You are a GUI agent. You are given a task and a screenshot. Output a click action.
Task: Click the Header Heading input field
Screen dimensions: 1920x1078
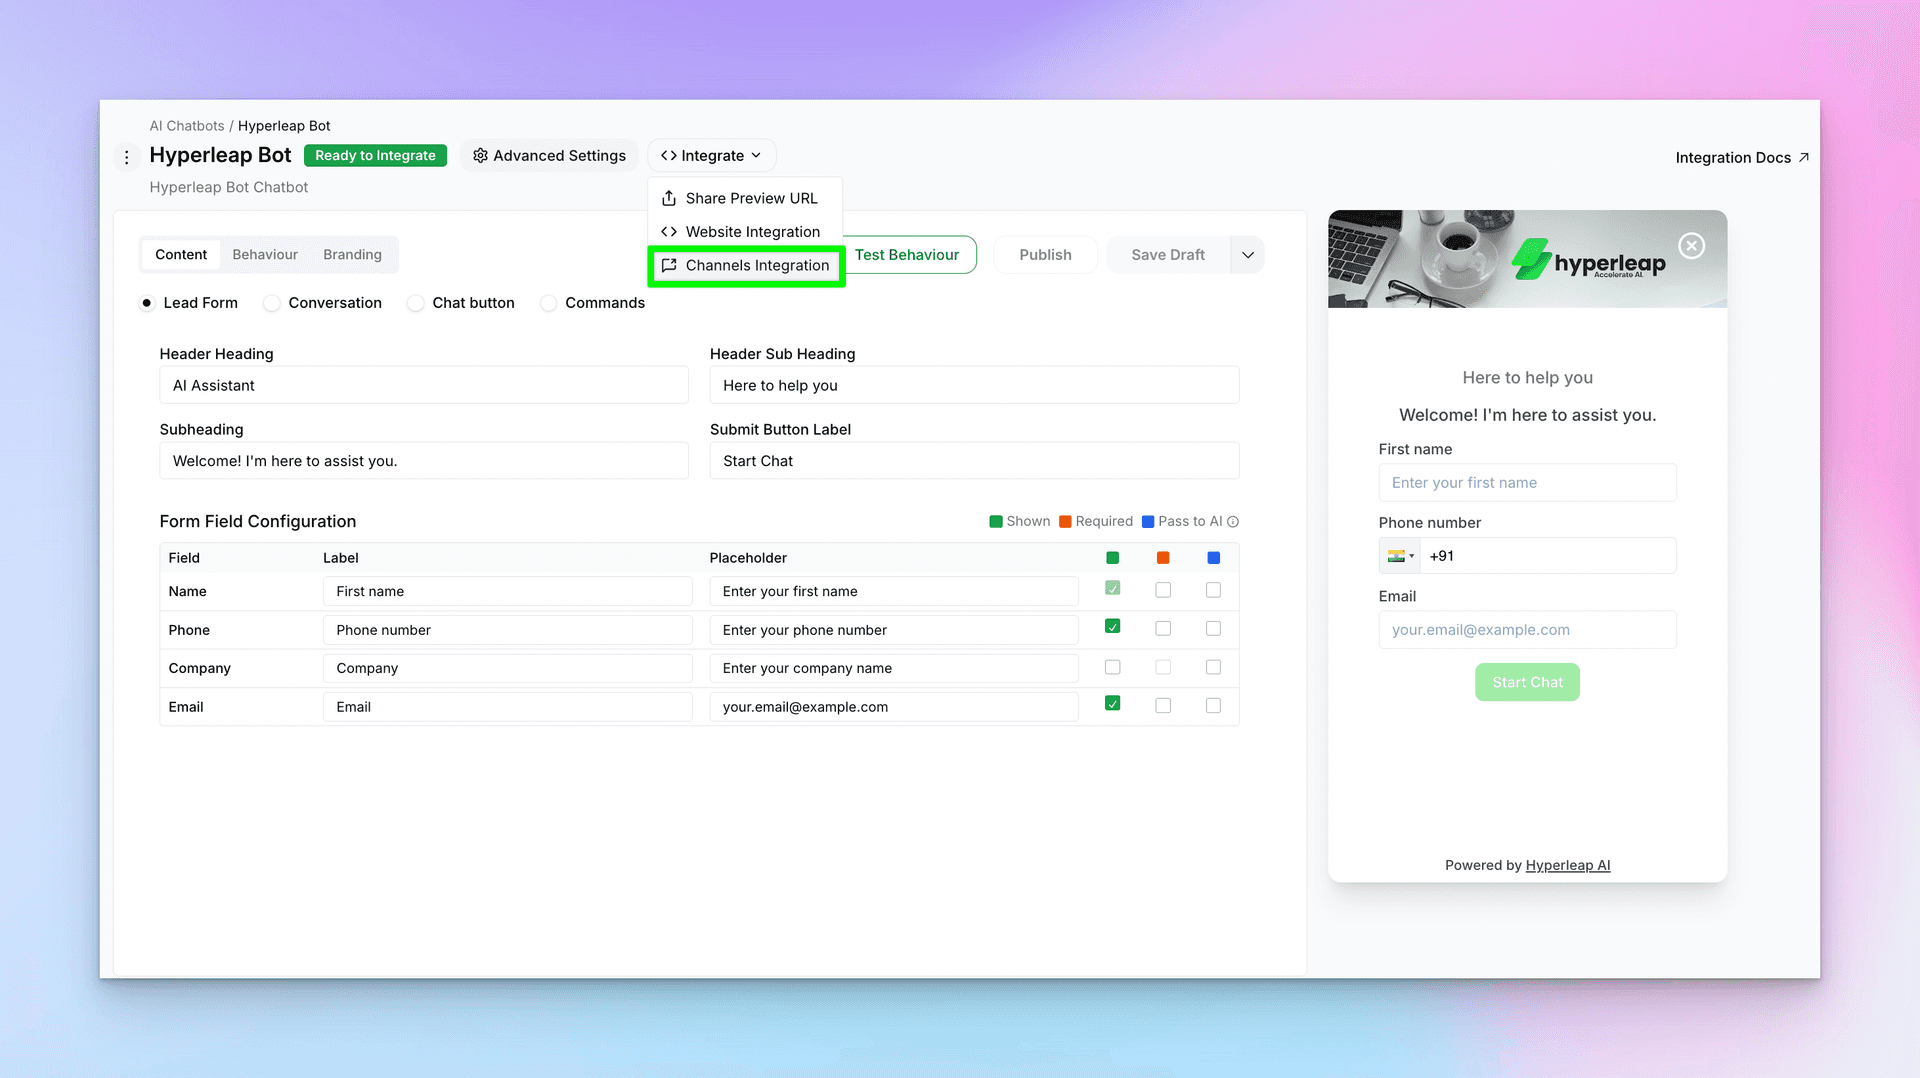(424, 386)
